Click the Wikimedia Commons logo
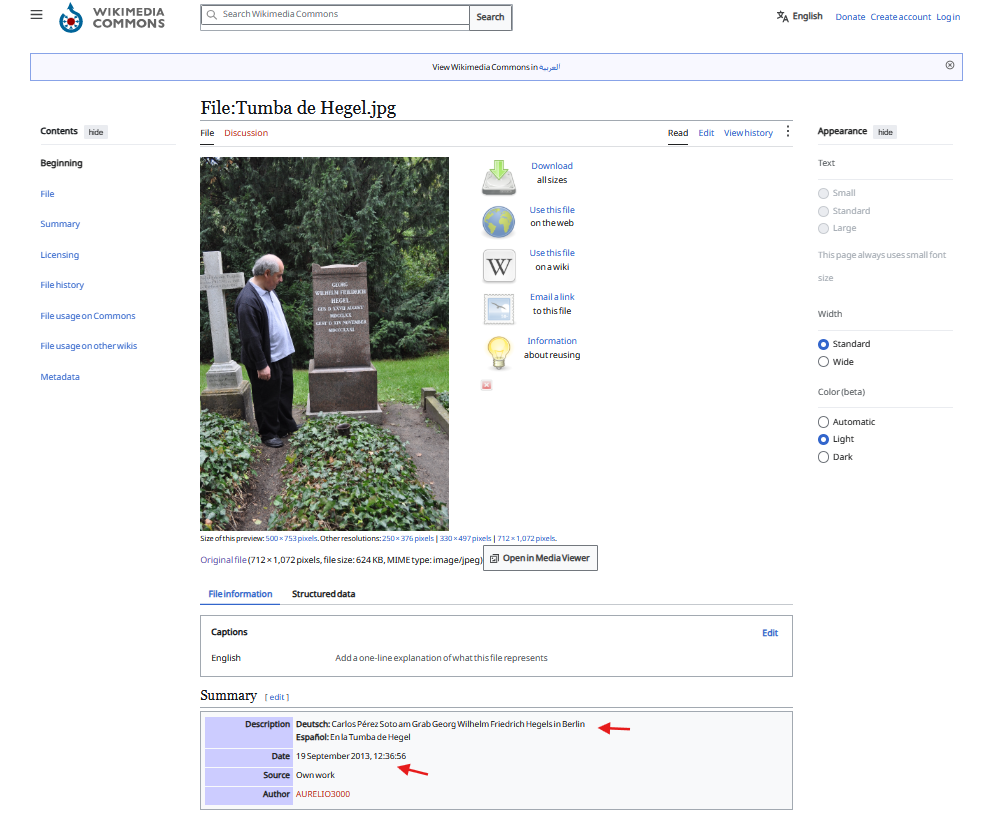Image resolution: width=987 pixels, height=818 pixels. (111, 18)
